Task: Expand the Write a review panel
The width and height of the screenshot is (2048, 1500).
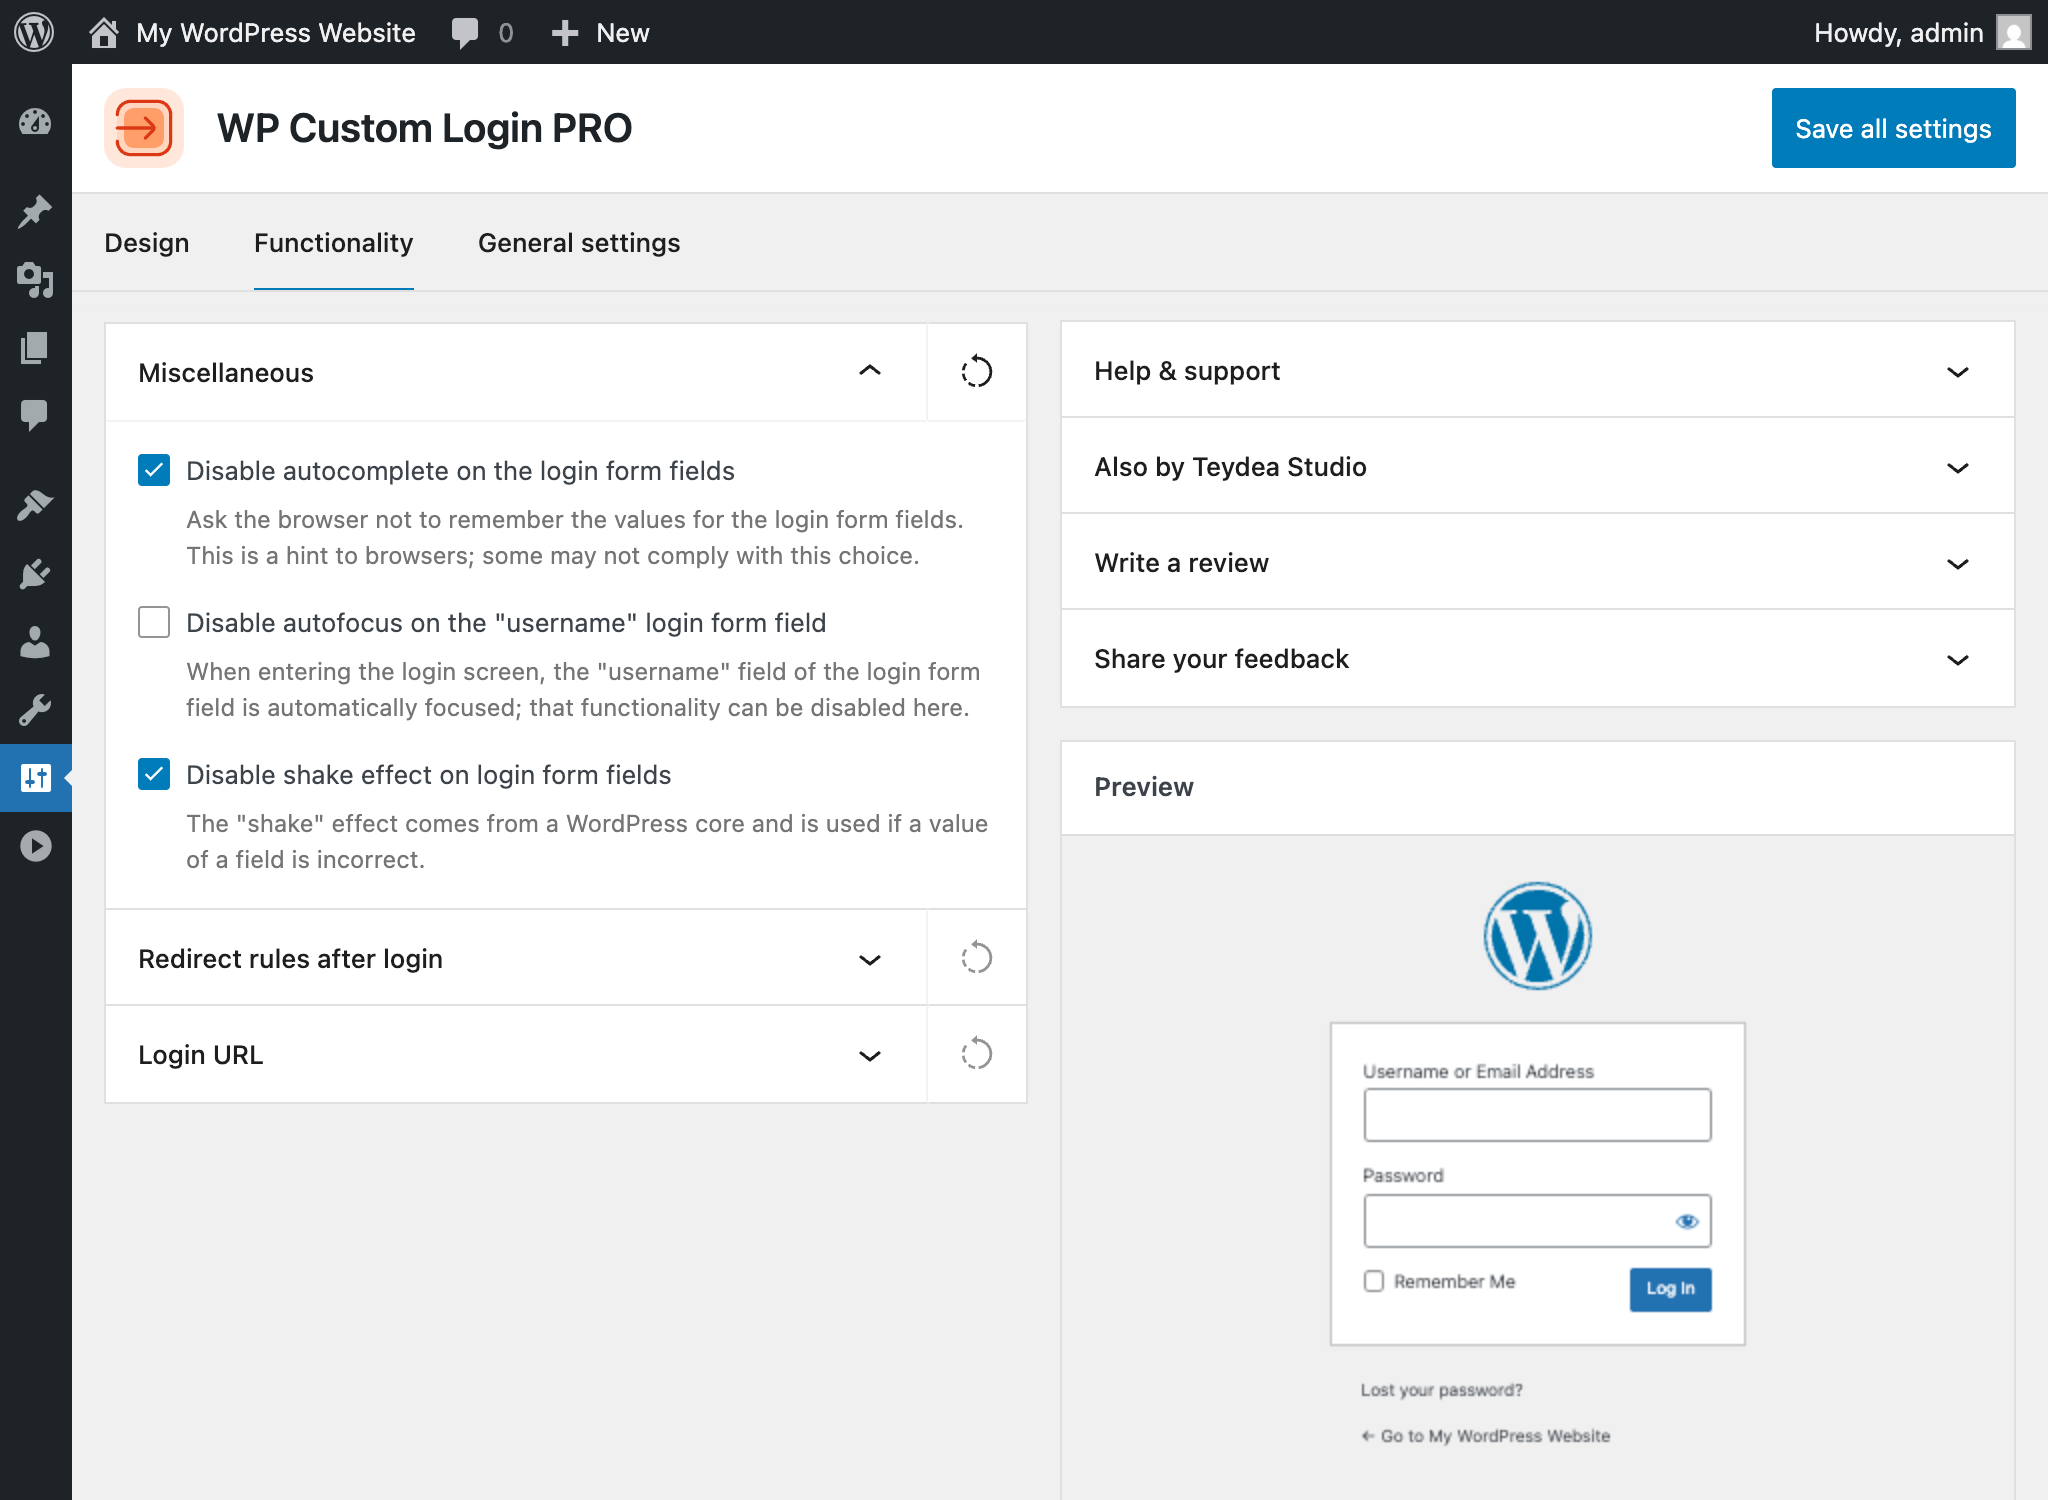Action: pyautogui.click(x=1957, y=564)
